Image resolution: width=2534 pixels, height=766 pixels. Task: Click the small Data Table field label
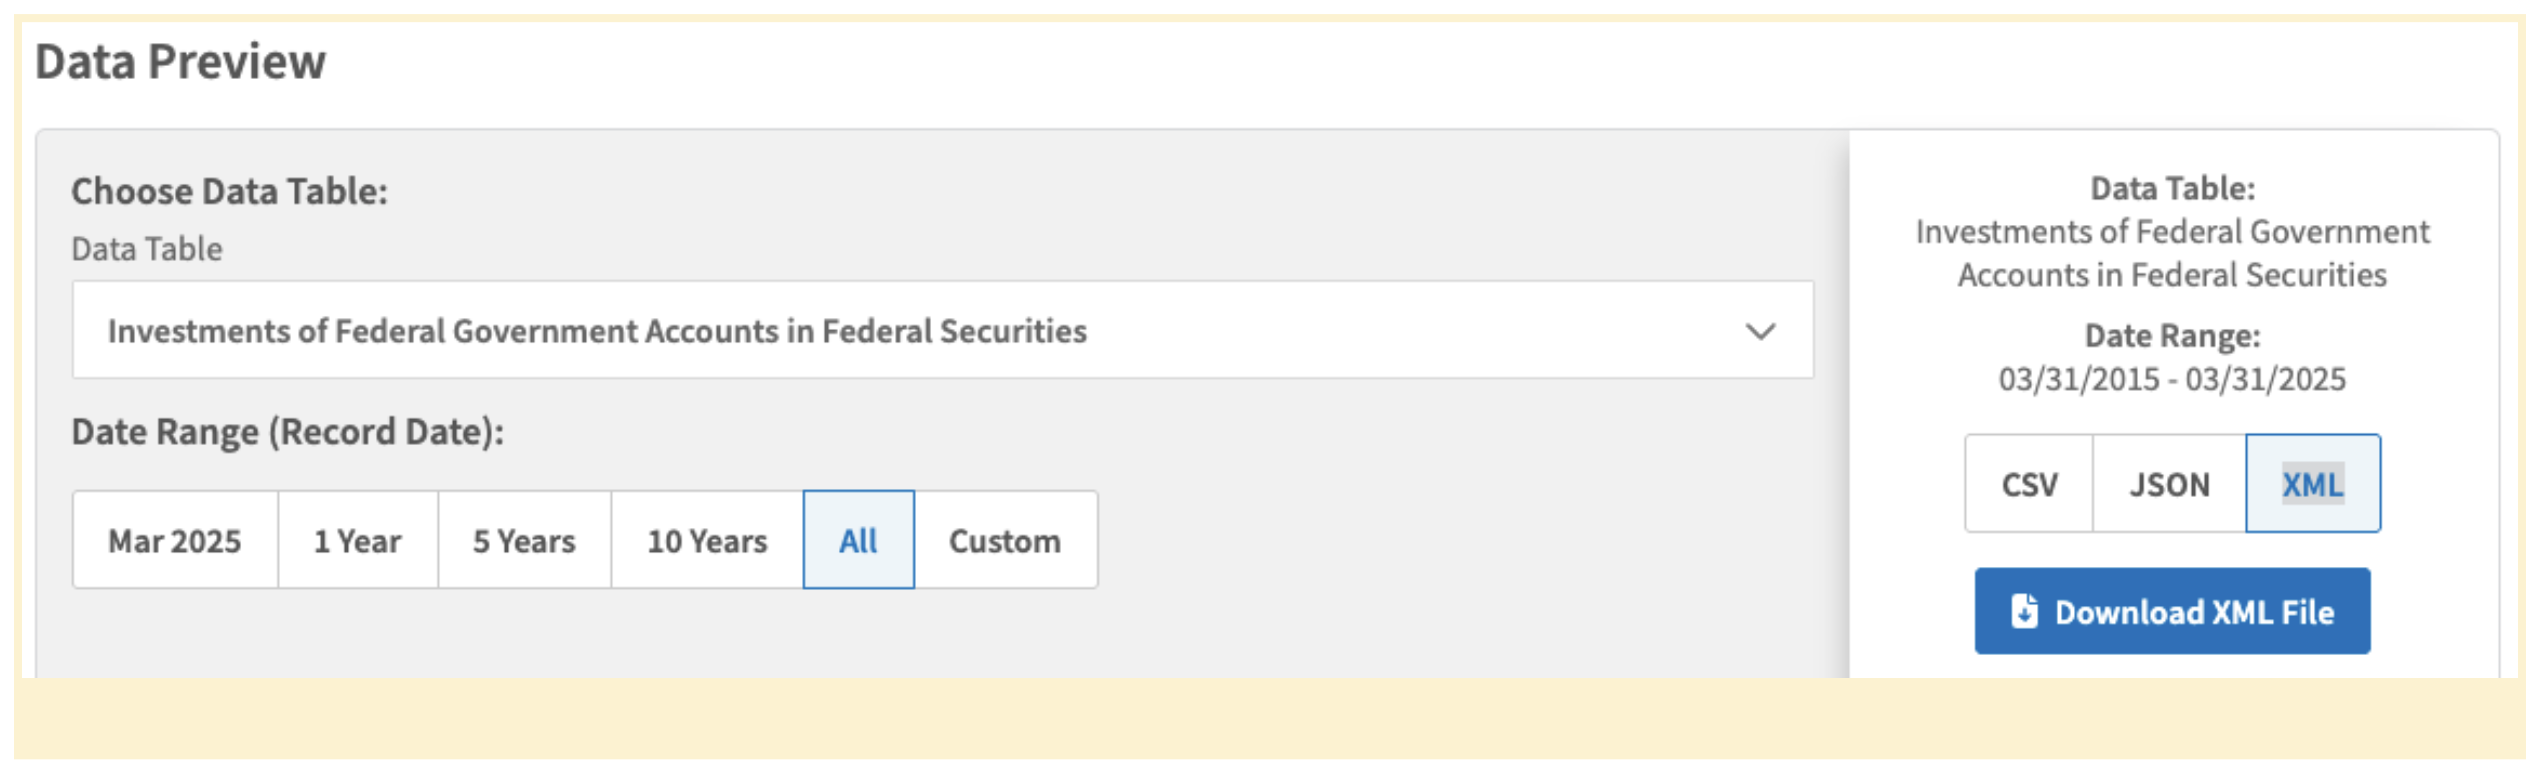147,249
